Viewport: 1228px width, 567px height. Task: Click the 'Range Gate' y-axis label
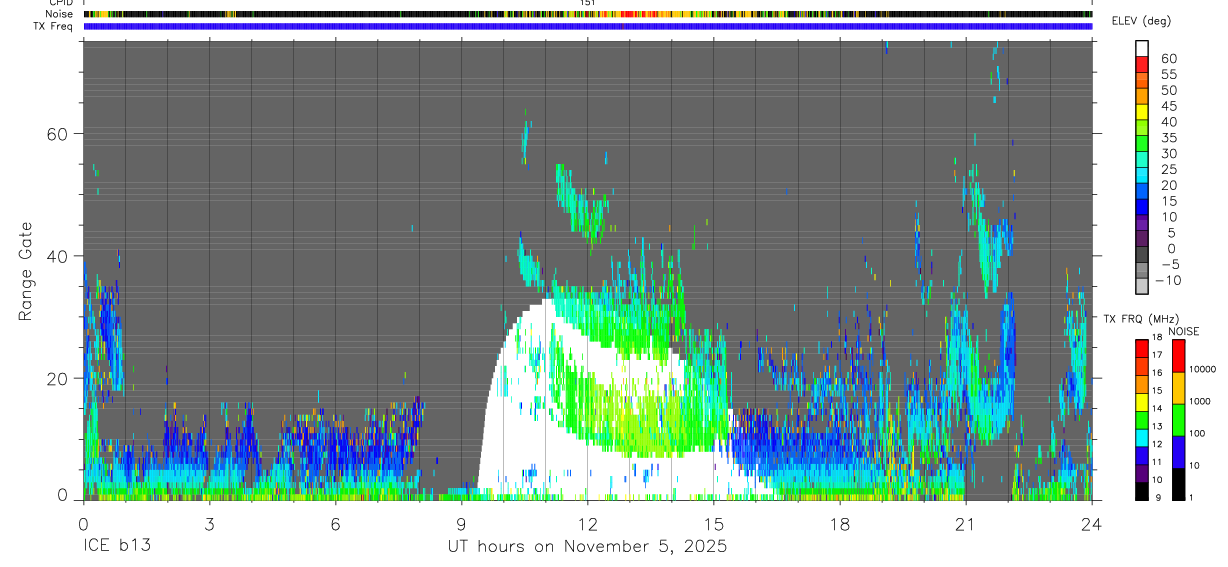27,272
